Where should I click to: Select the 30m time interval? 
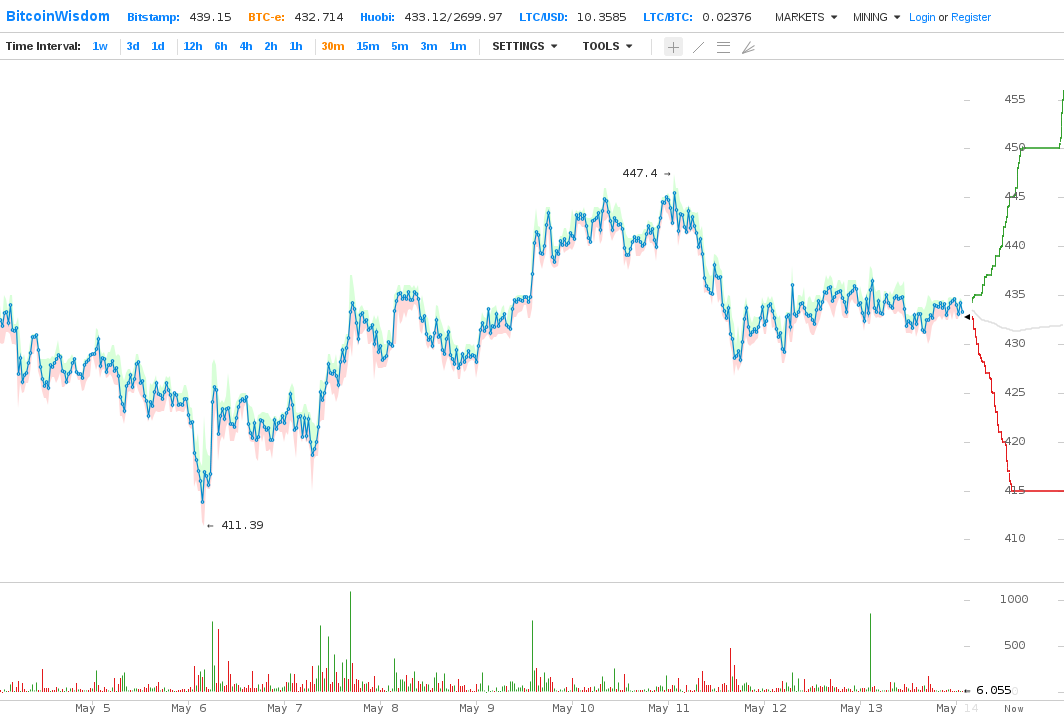coord(333,47)
